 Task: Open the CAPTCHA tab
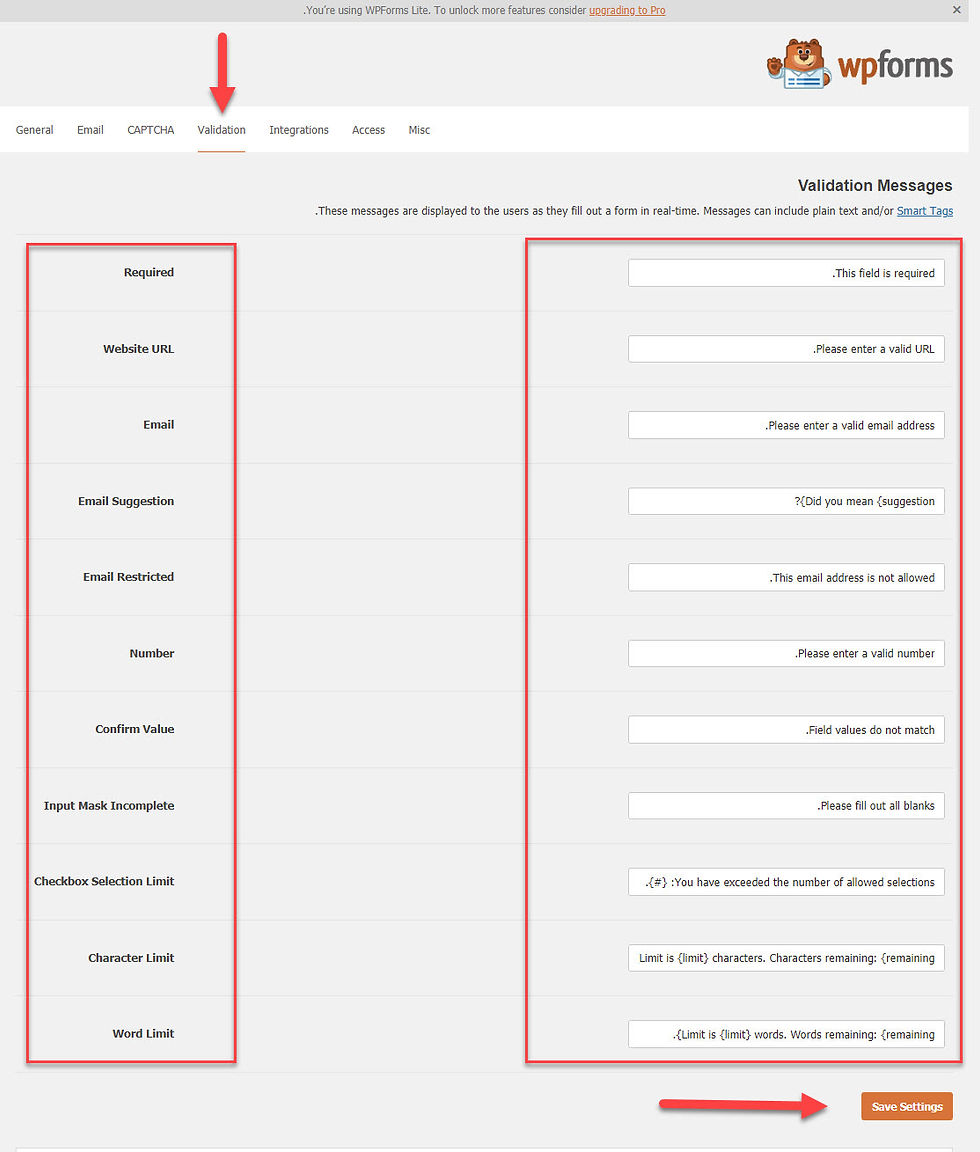pyautogui.click(x=151, y=130)
